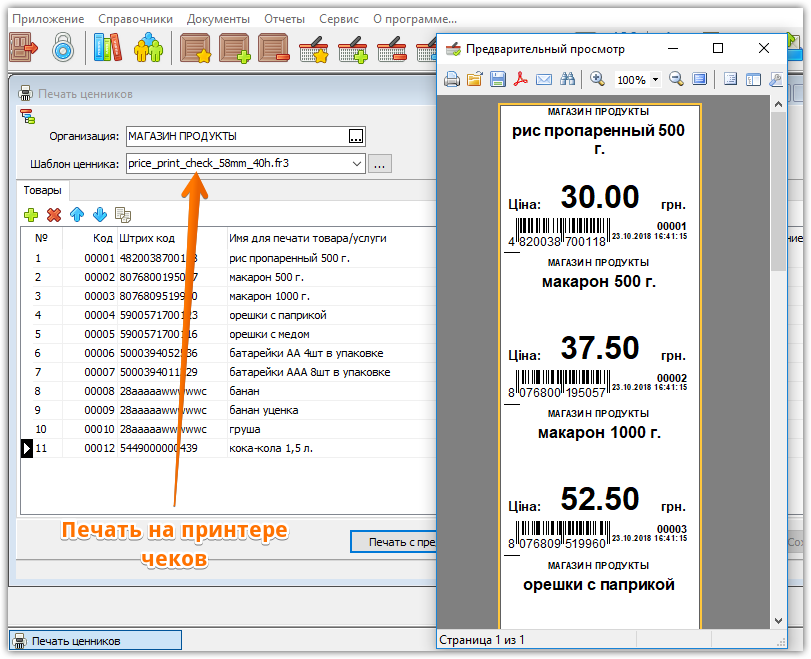Select row орешки с медом
Image resolution: width=811 pixels, height=659 pixels.
pos(229,334)
